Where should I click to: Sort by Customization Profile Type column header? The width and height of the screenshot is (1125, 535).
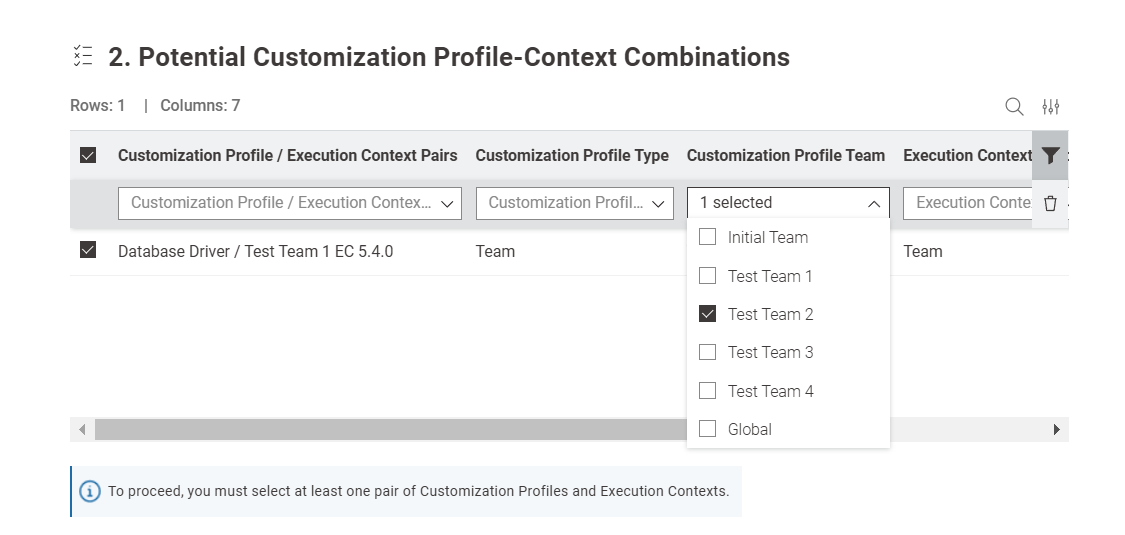click(572, 155)
